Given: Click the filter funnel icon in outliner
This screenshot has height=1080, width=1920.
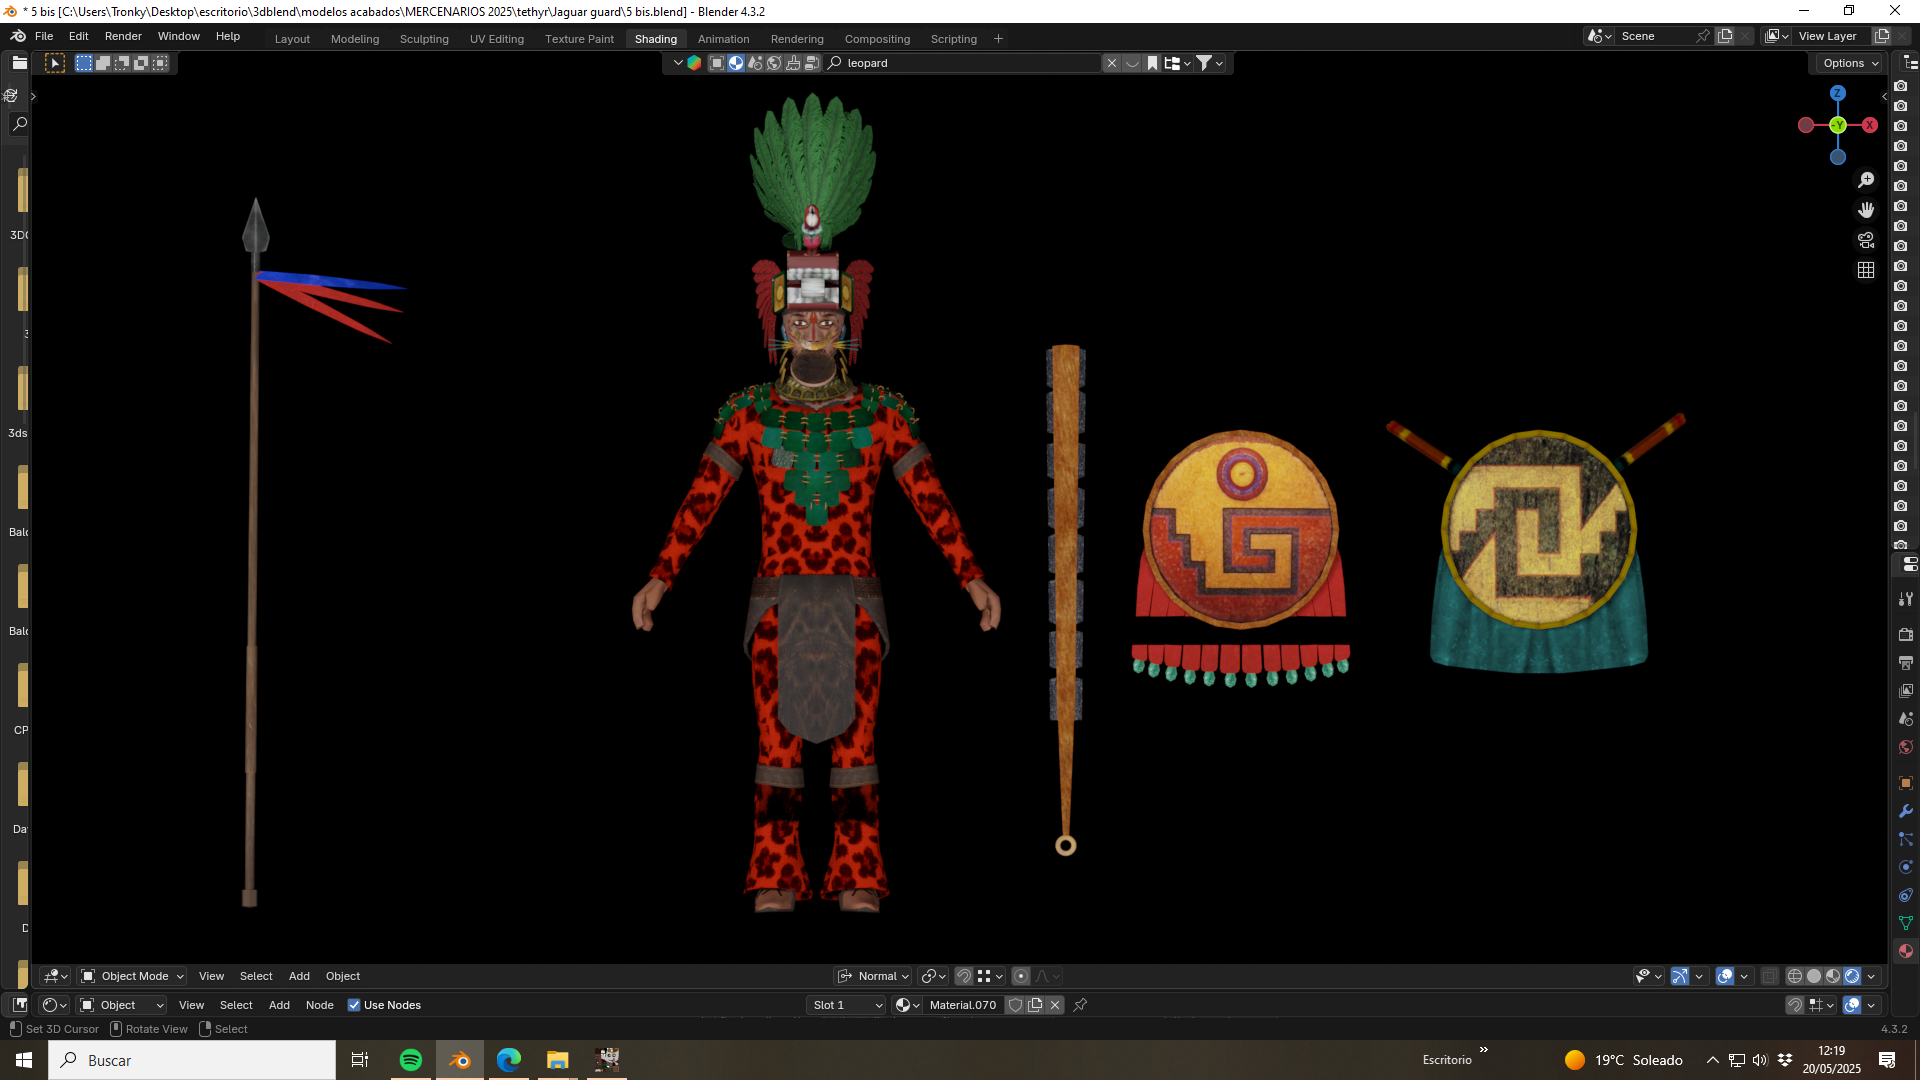Looking at the screenshot, I should 1205,63.
